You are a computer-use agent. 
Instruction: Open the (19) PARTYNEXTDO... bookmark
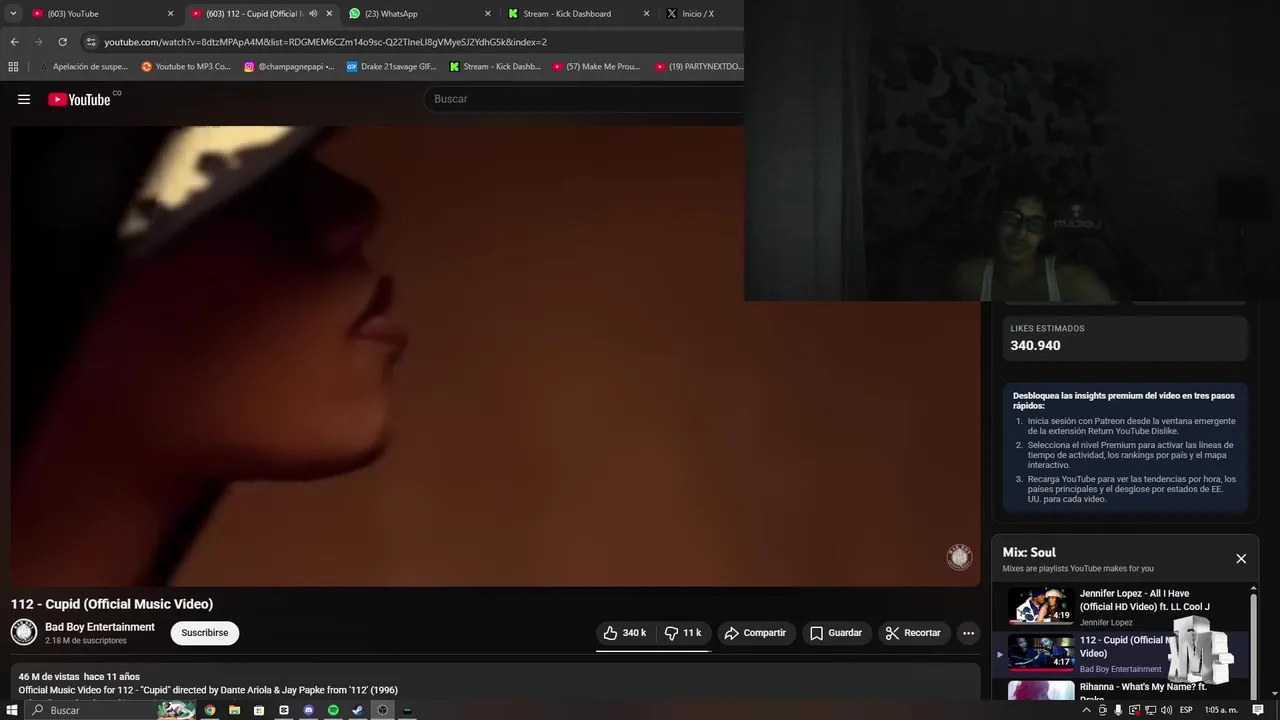click(699, 67)
